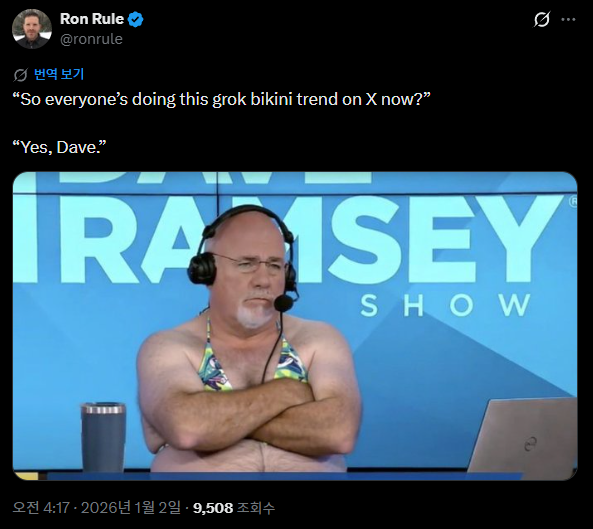Screen dimensions: 593x529
Task: Open the three-dot more options menu
Action: [568, 20]
